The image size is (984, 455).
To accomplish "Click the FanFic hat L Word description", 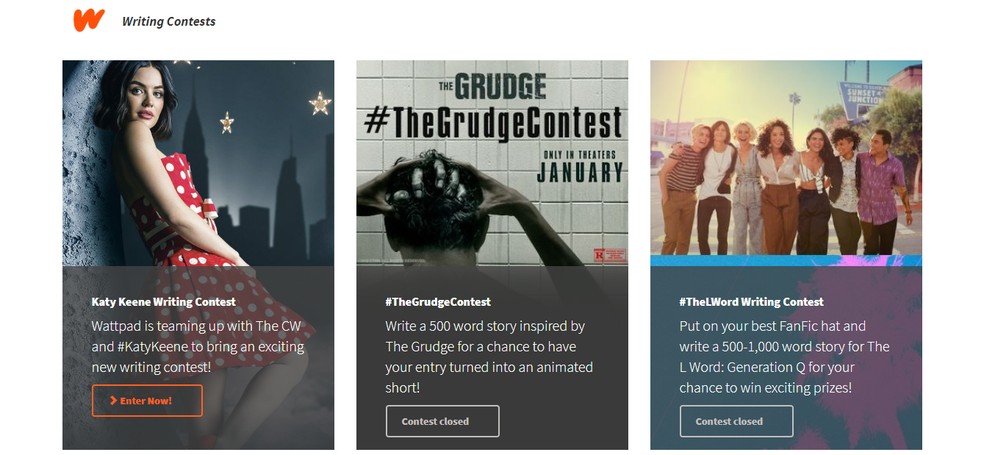I will (x=784, y=356).
